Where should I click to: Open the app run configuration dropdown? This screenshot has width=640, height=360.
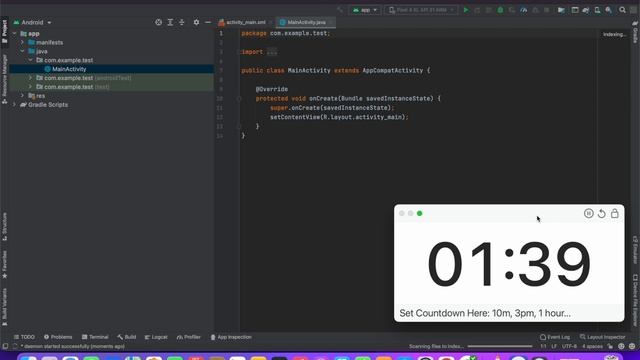coord(365,10)
